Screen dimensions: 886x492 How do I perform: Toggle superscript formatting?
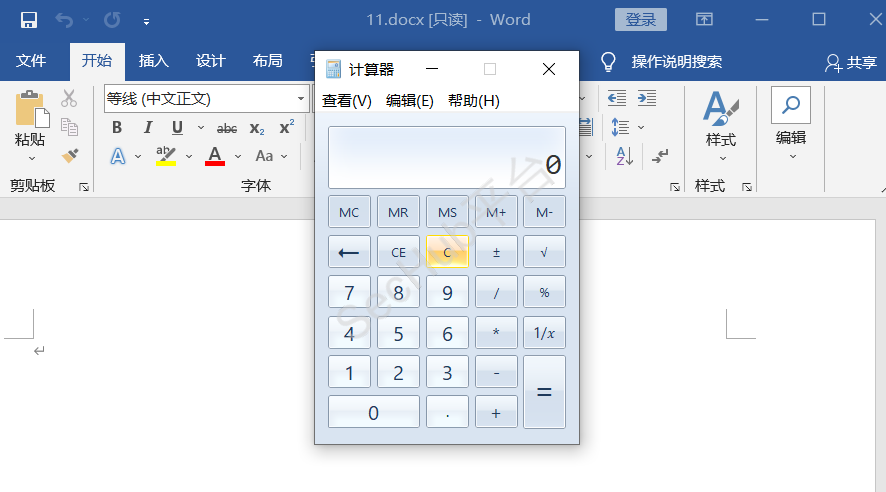coord(287,128)
